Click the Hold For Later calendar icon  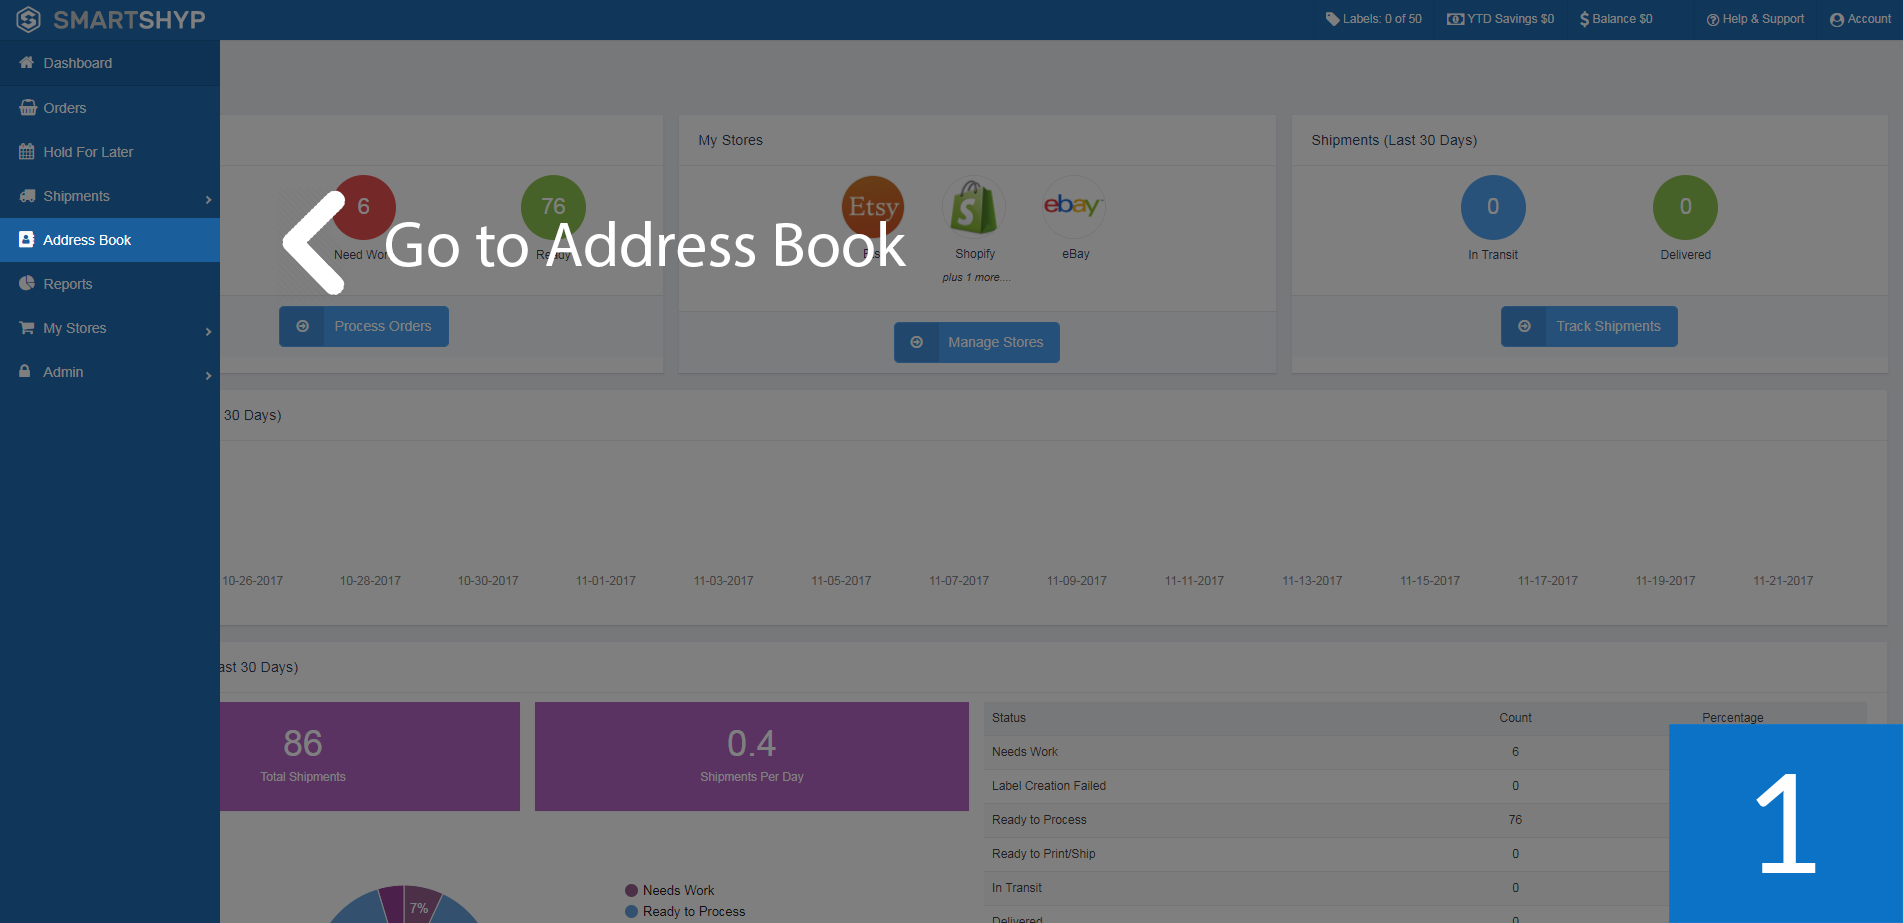point(27,152)
